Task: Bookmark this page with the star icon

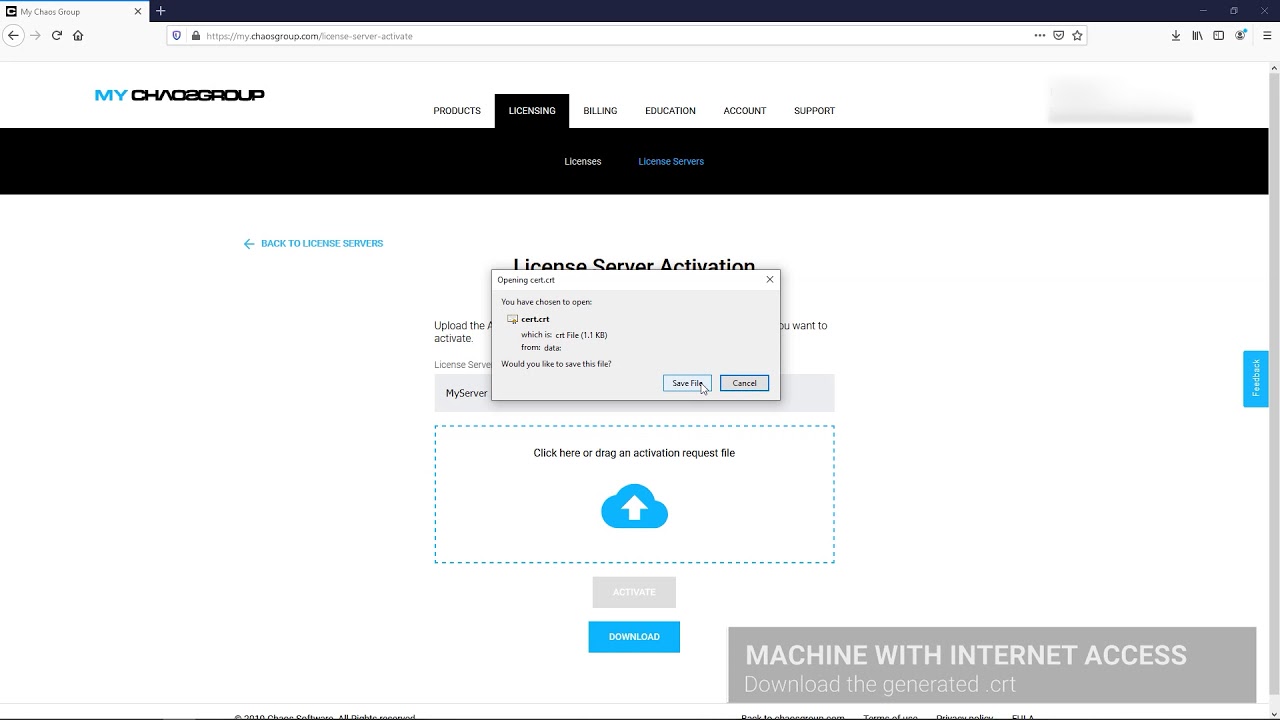Action: tap(1077, 35)
